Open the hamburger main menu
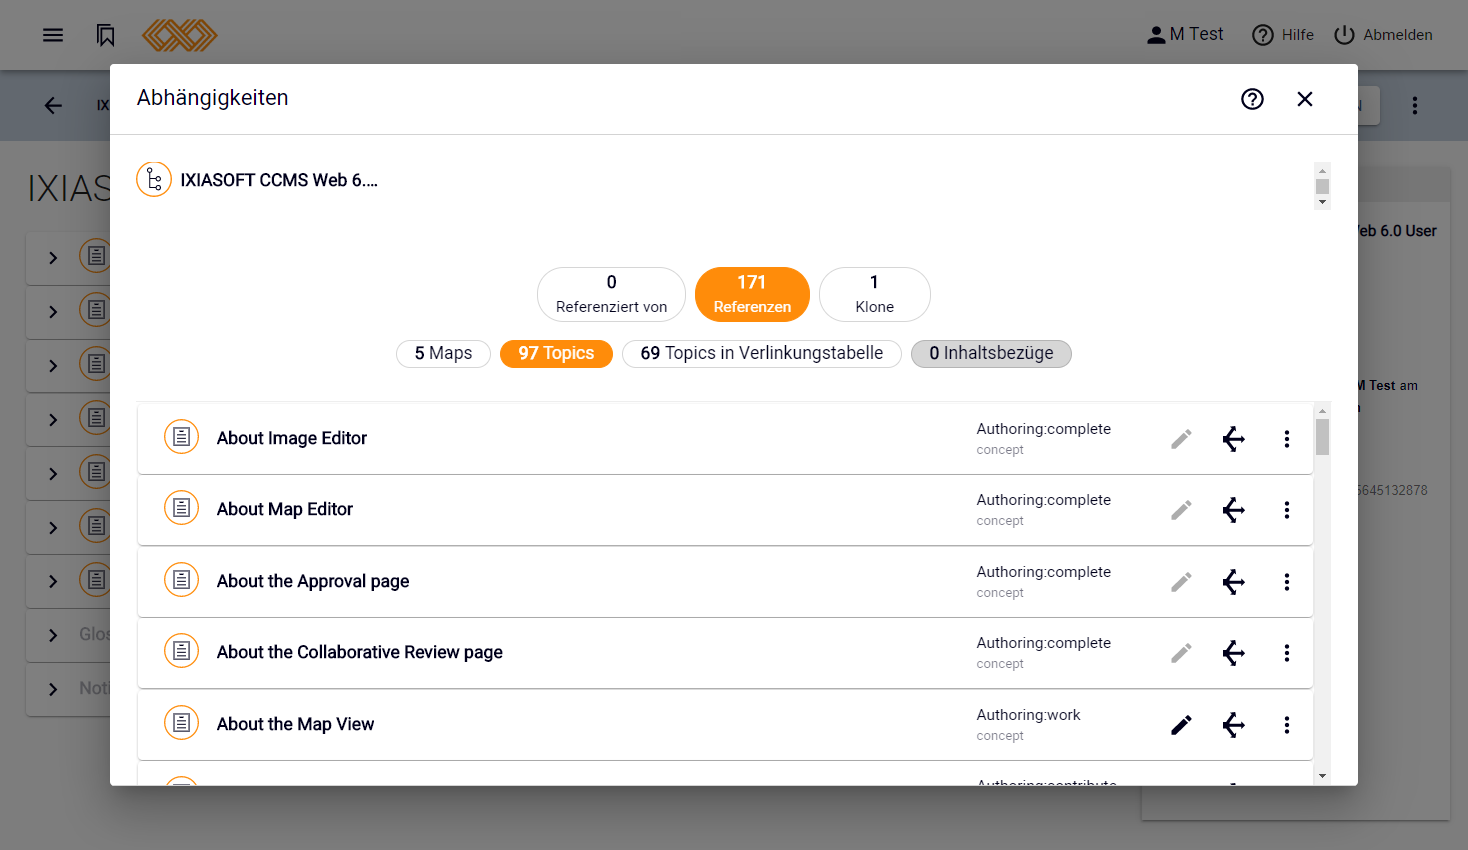 tap(53, 35)
